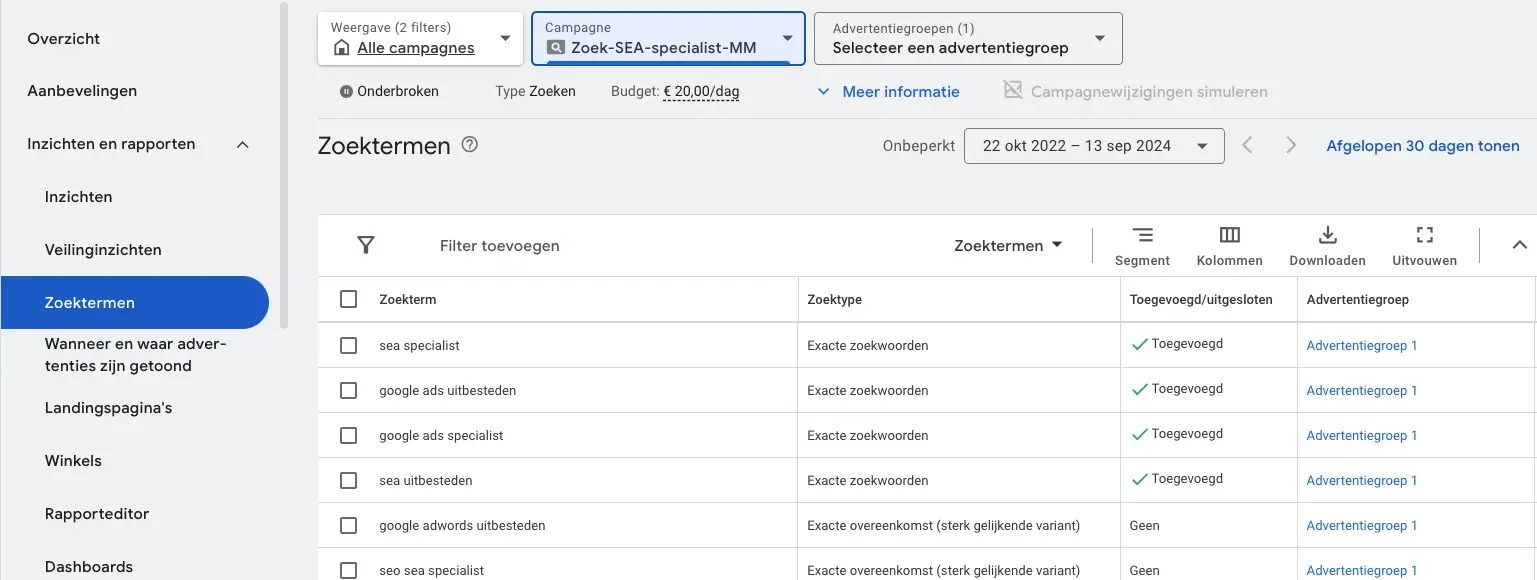Open Advertentiegroep 1 from the first row

pyautogui.click(x=1361, y=344)
